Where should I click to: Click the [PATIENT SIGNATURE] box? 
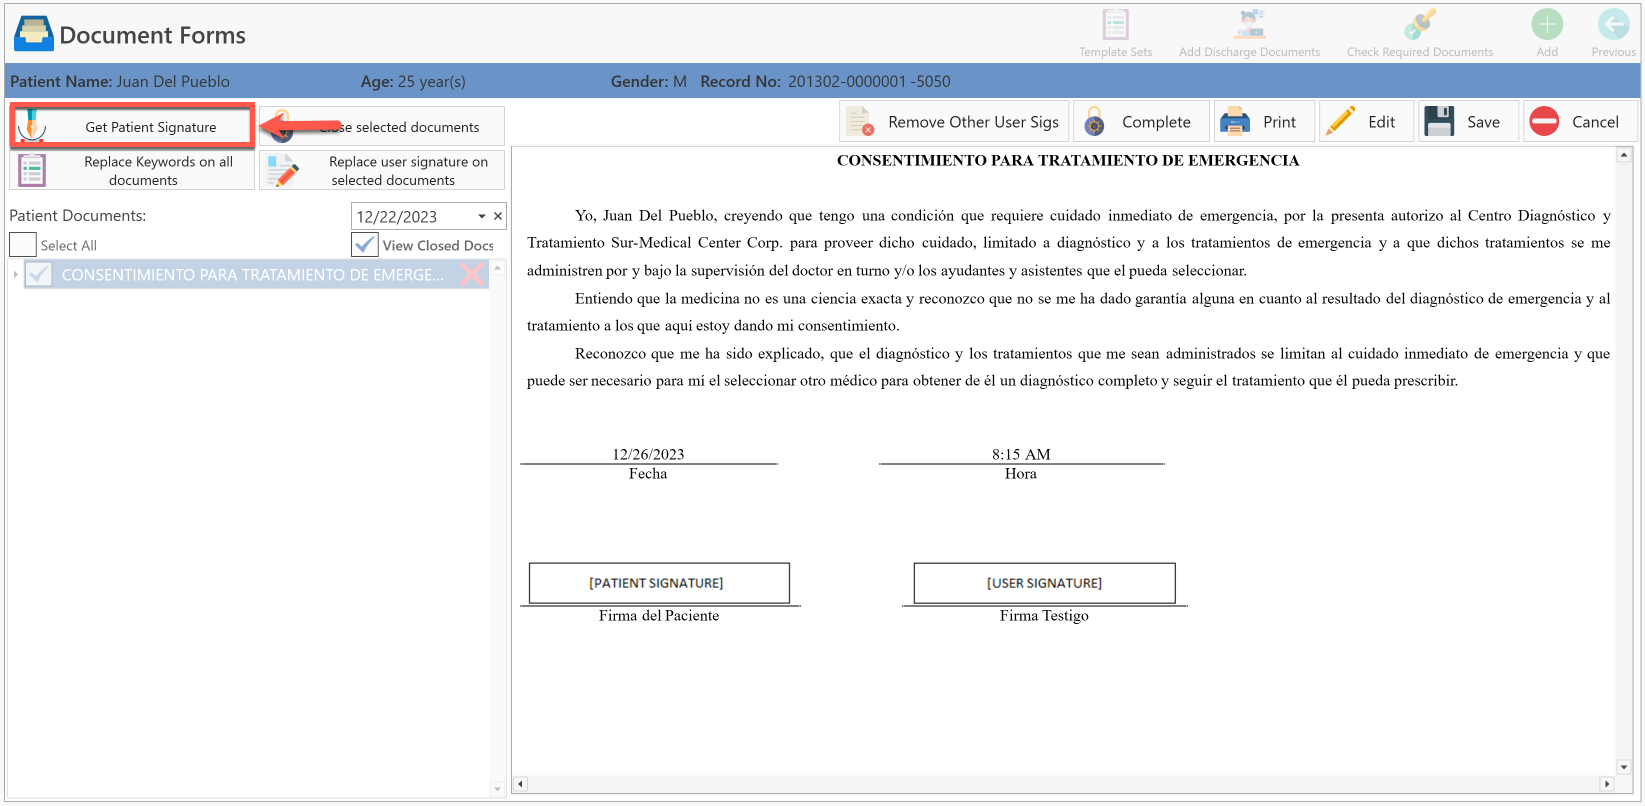[x=659, y=583]
